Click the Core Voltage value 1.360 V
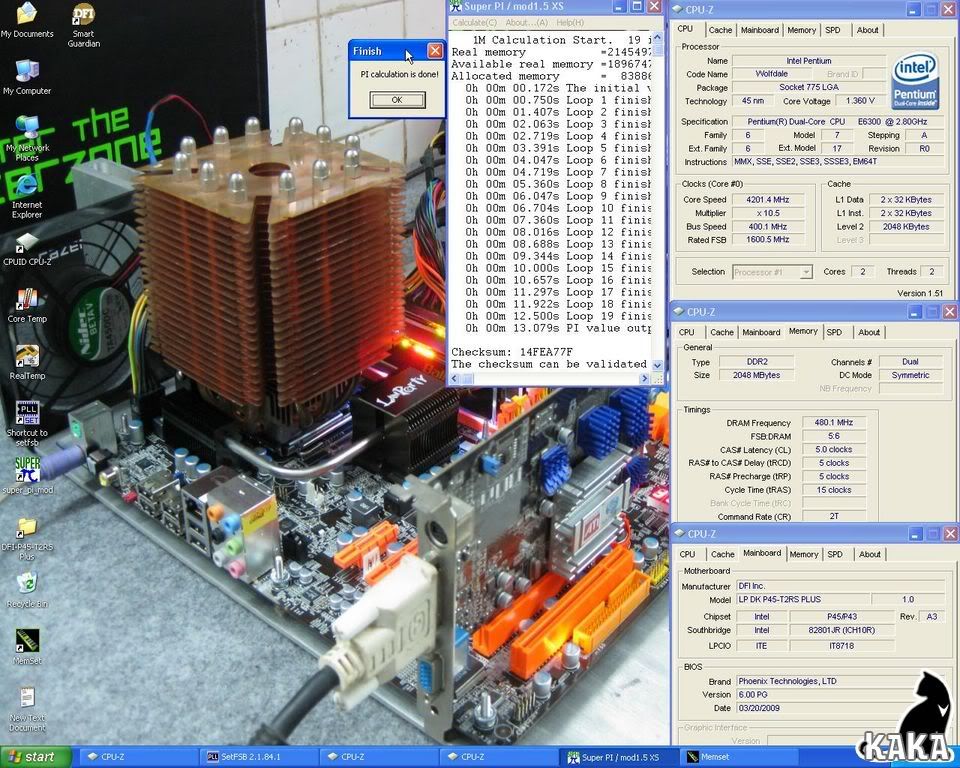The height and width of the screenshot is (768, 960). pos(860,101)
